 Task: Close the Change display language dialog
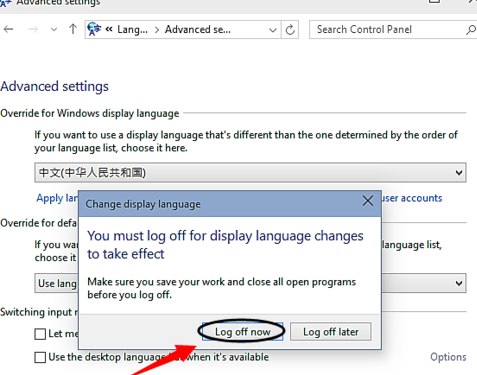[x=368, y=201]
